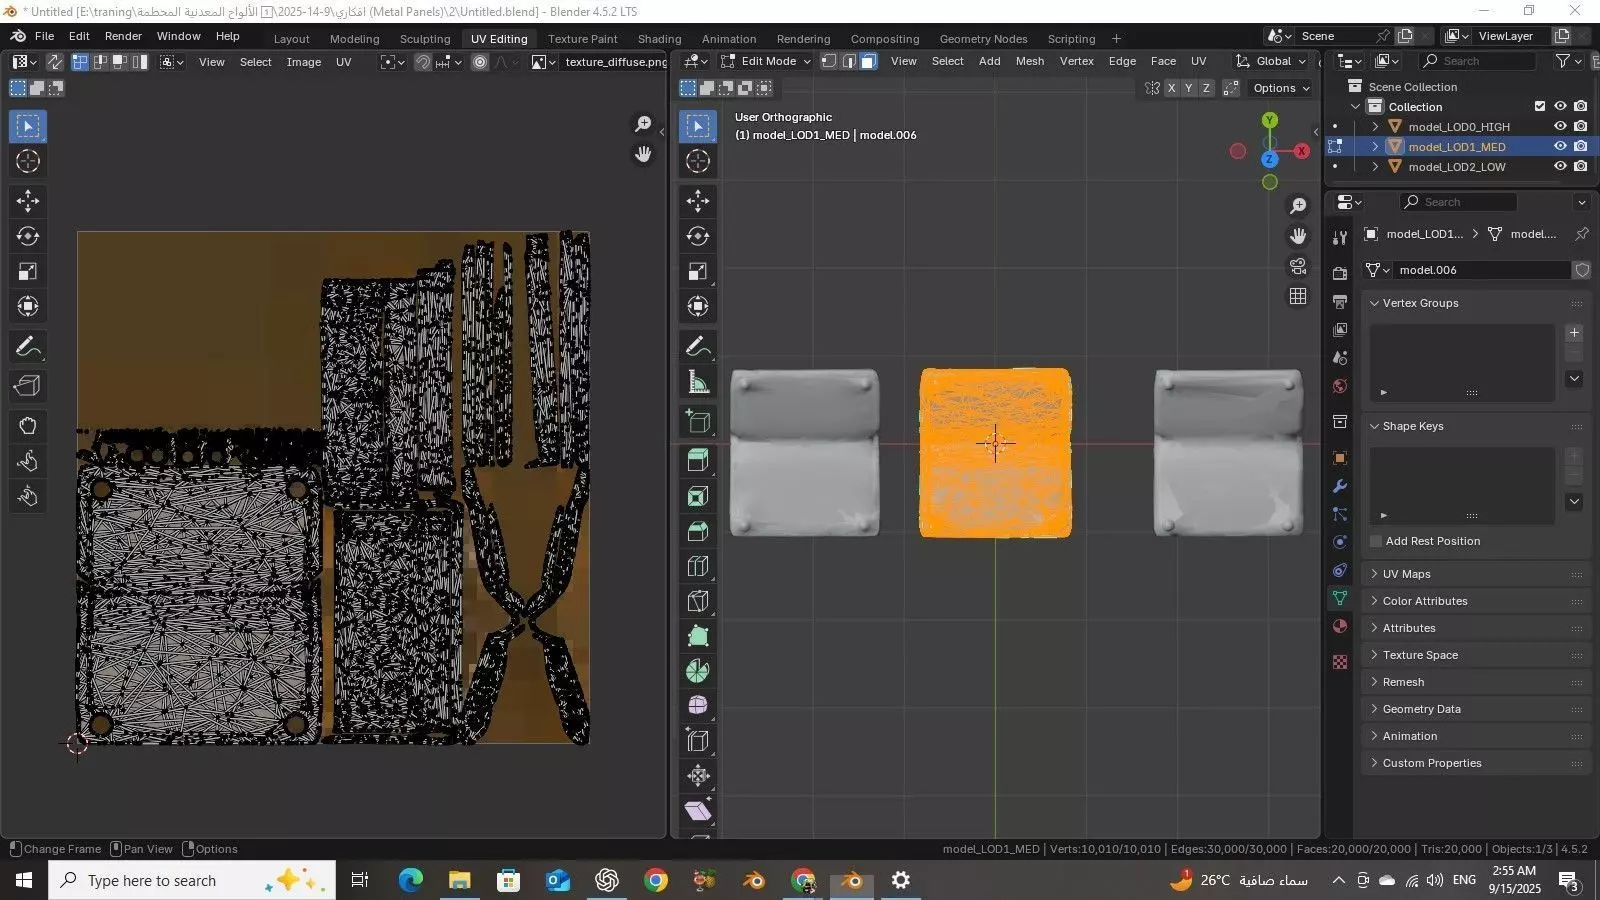Collapse the Shape Keys panel

tap(1476, 426)
